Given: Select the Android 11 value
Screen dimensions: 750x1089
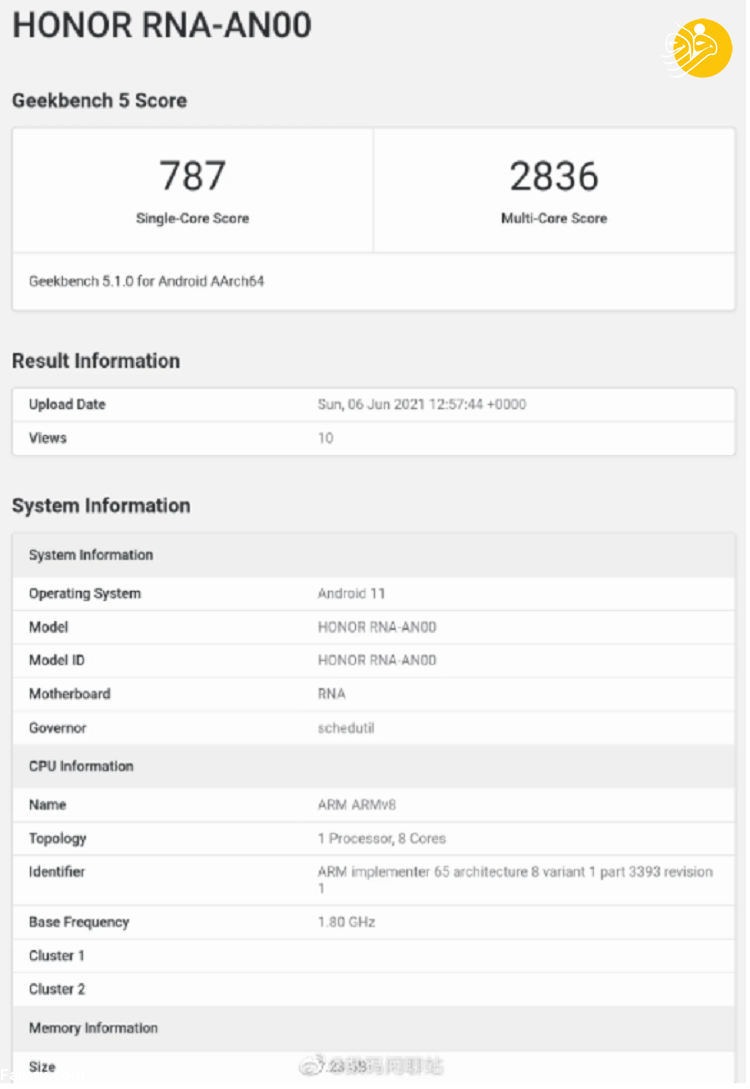Looking at the screenshot, I should click(x=351, y=593).
